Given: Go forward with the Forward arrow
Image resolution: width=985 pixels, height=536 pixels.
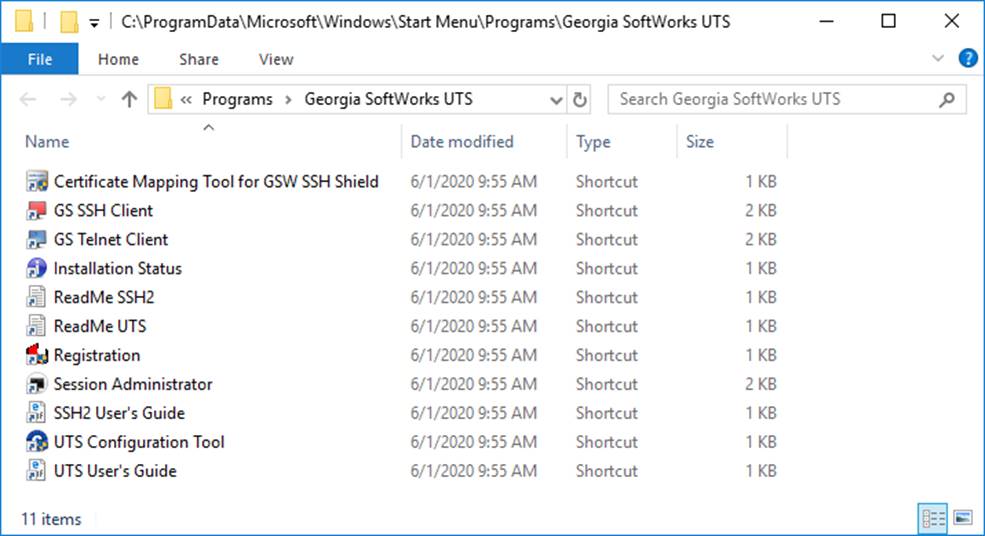Looking at the screenshot, I should click(x=68, y=99).
